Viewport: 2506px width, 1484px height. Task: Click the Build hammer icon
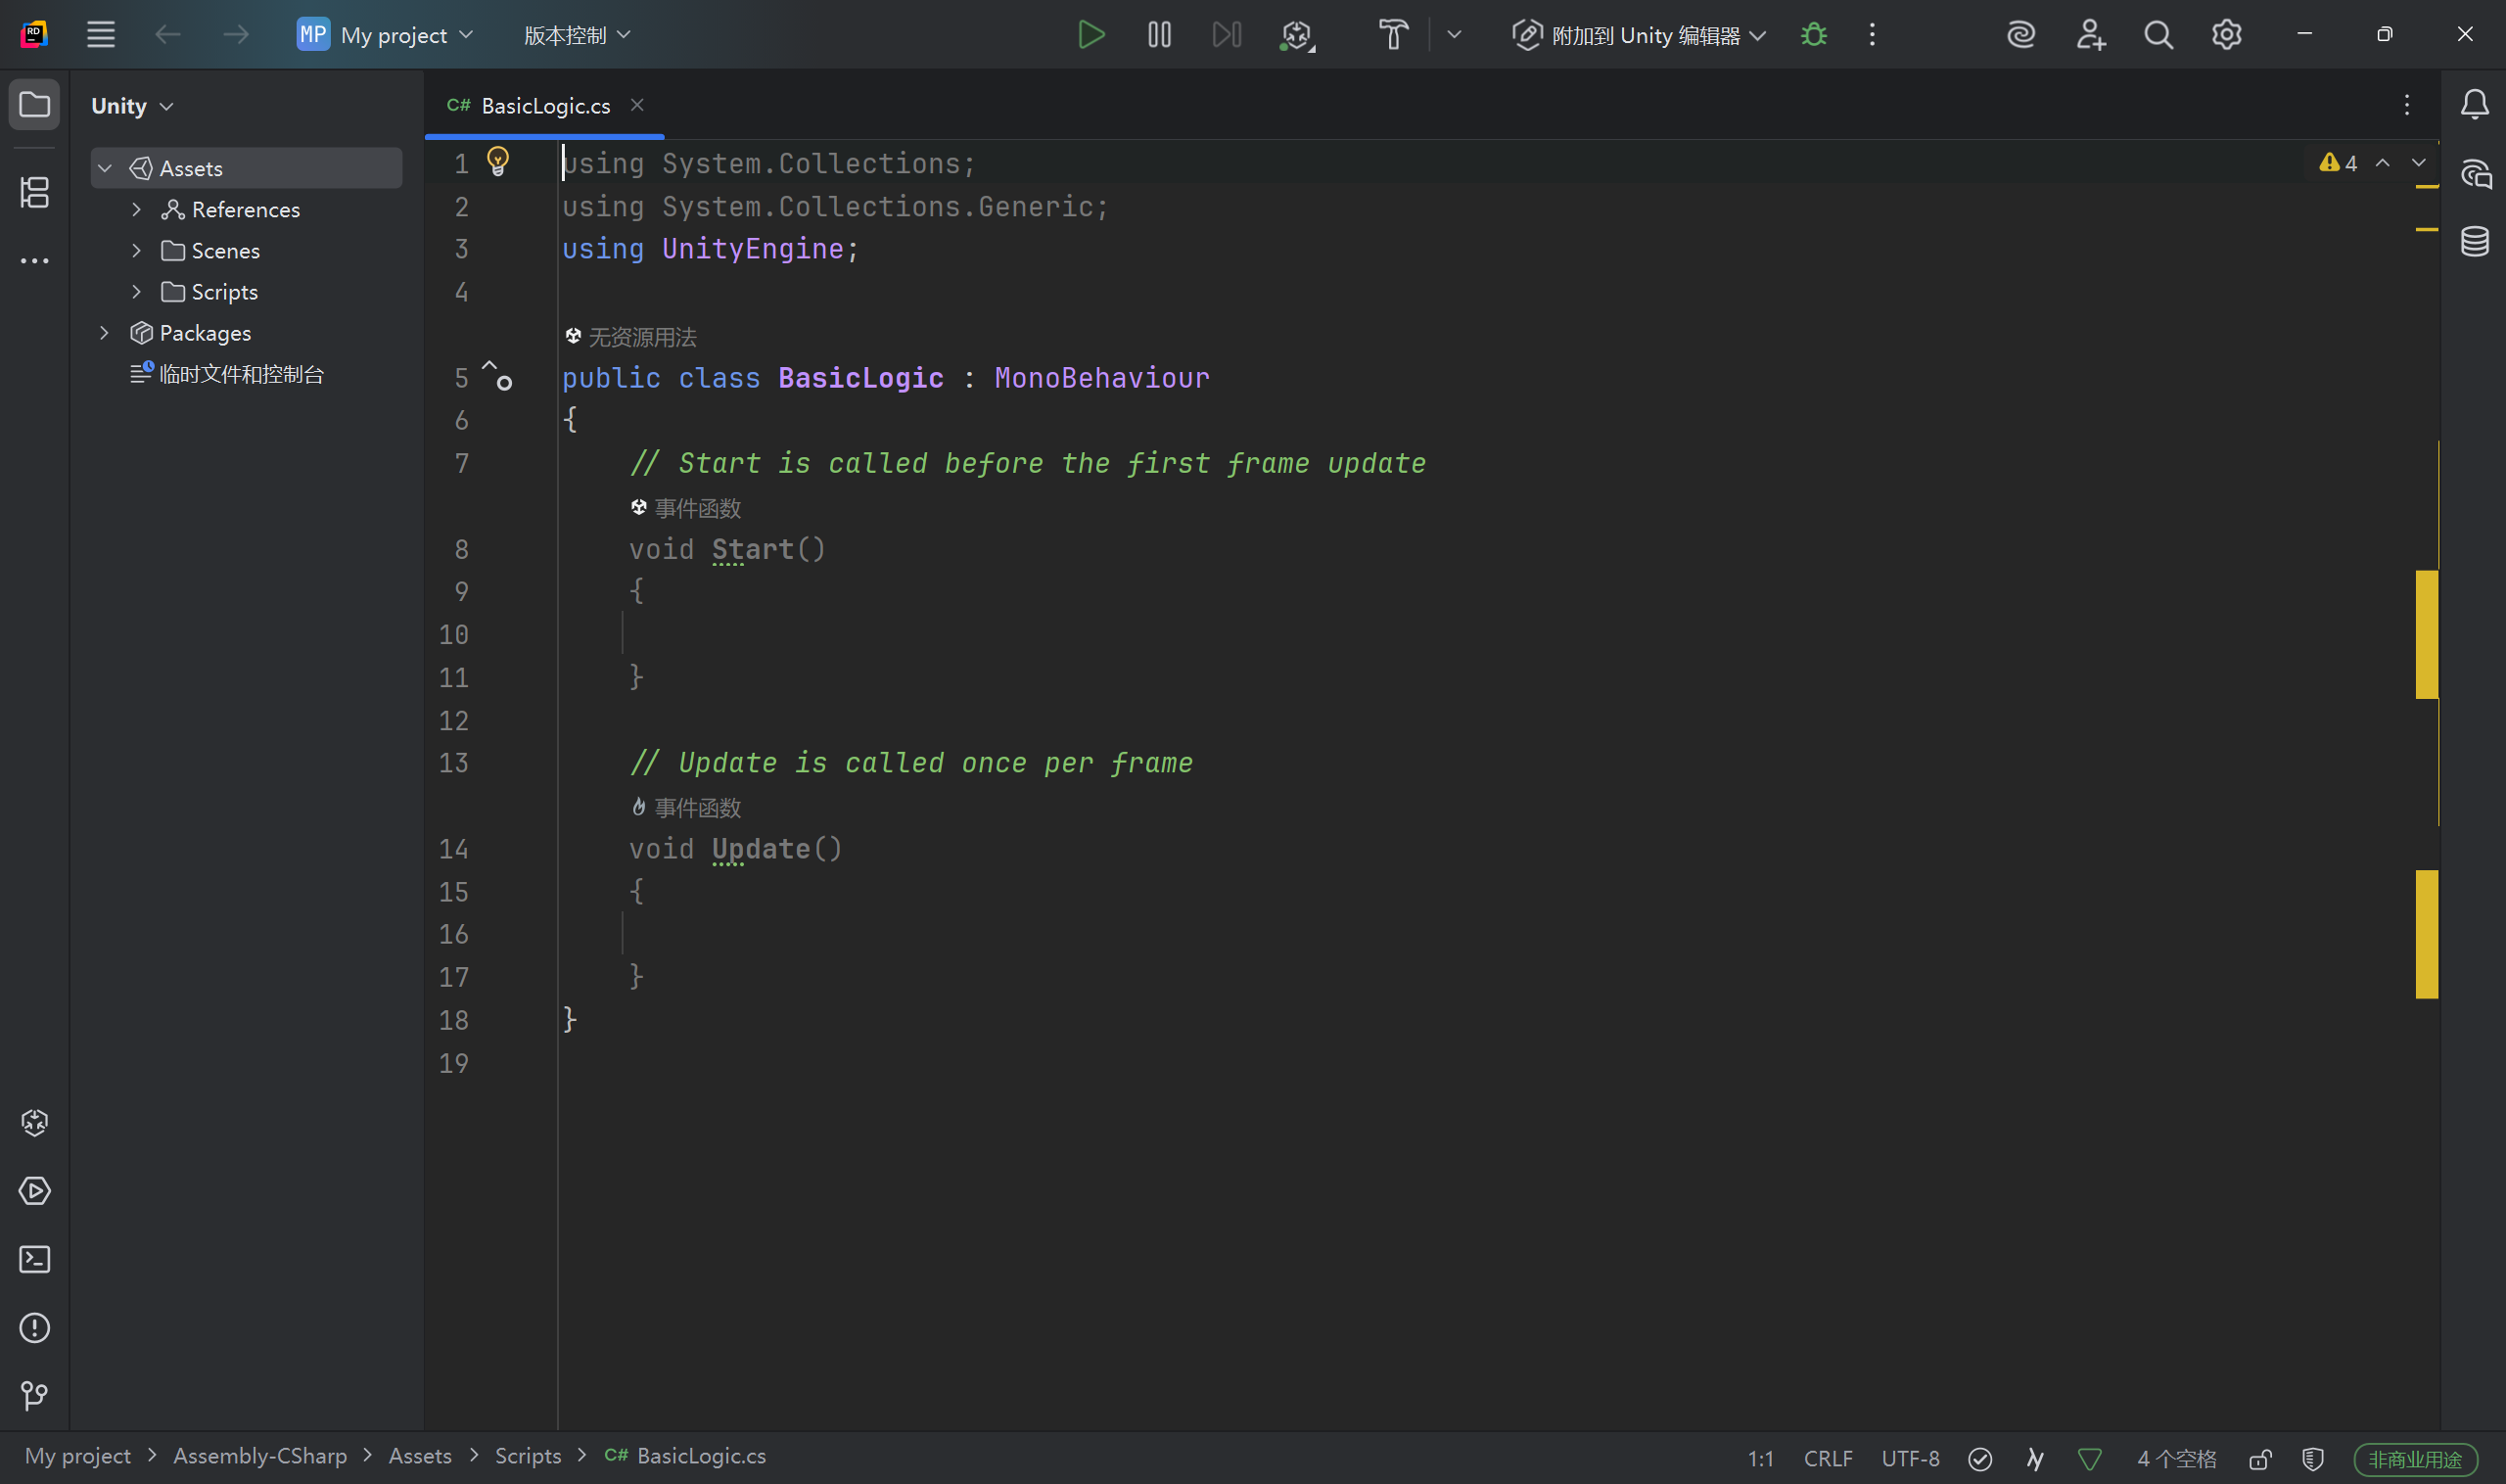tap(1393, 35)
